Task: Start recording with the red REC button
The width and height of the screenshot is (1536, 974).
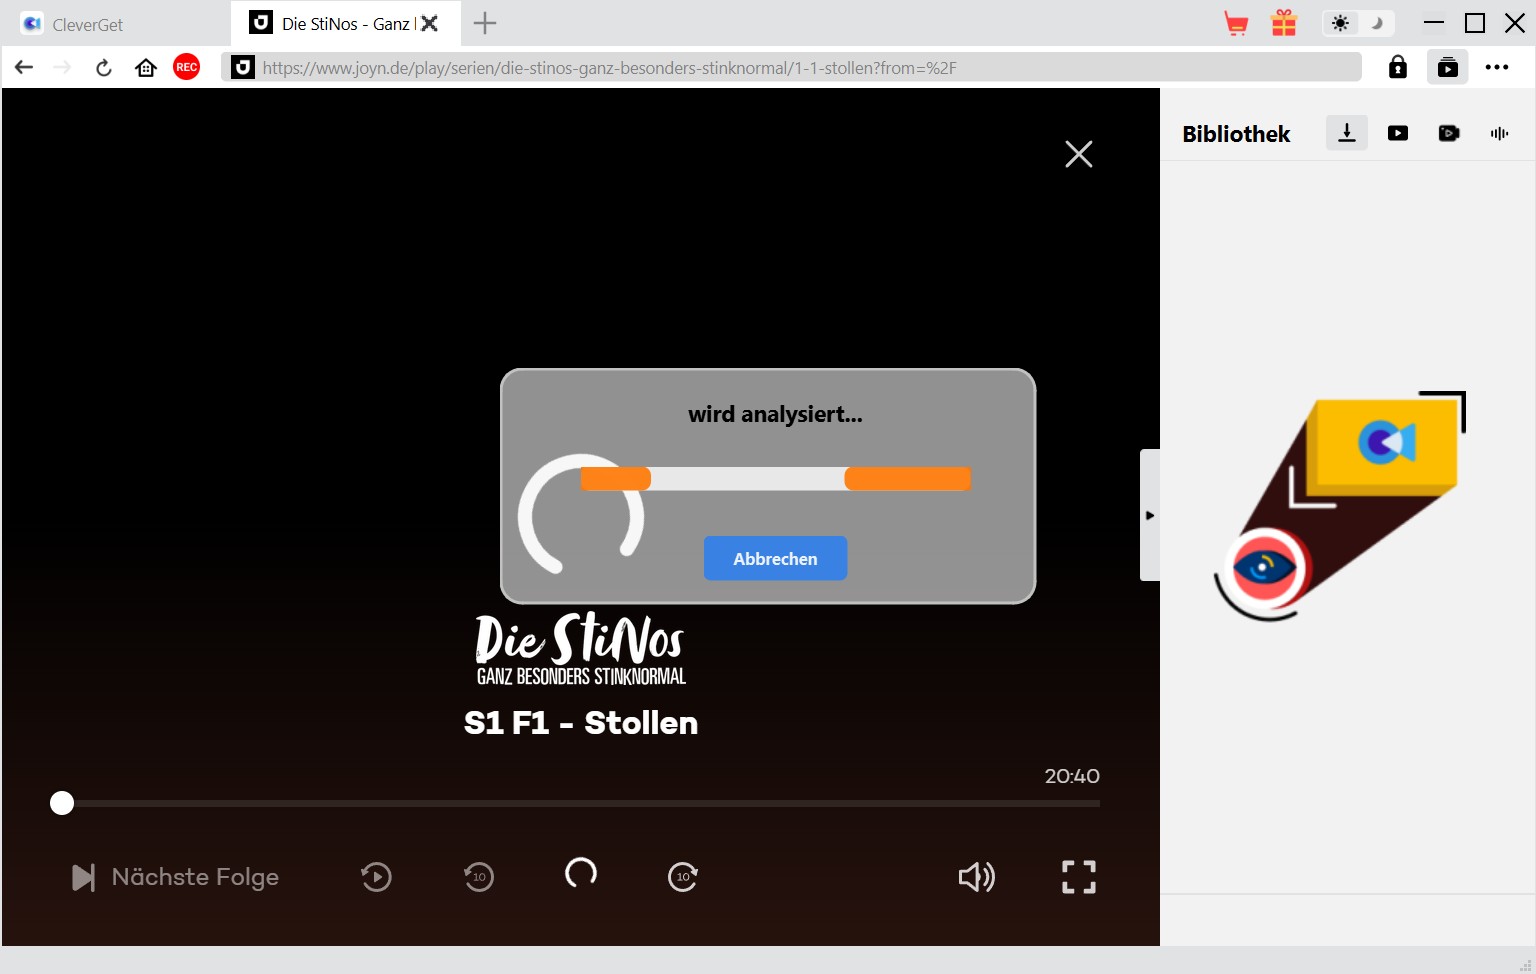Action: pyautogui.click(x=187, y=67)
